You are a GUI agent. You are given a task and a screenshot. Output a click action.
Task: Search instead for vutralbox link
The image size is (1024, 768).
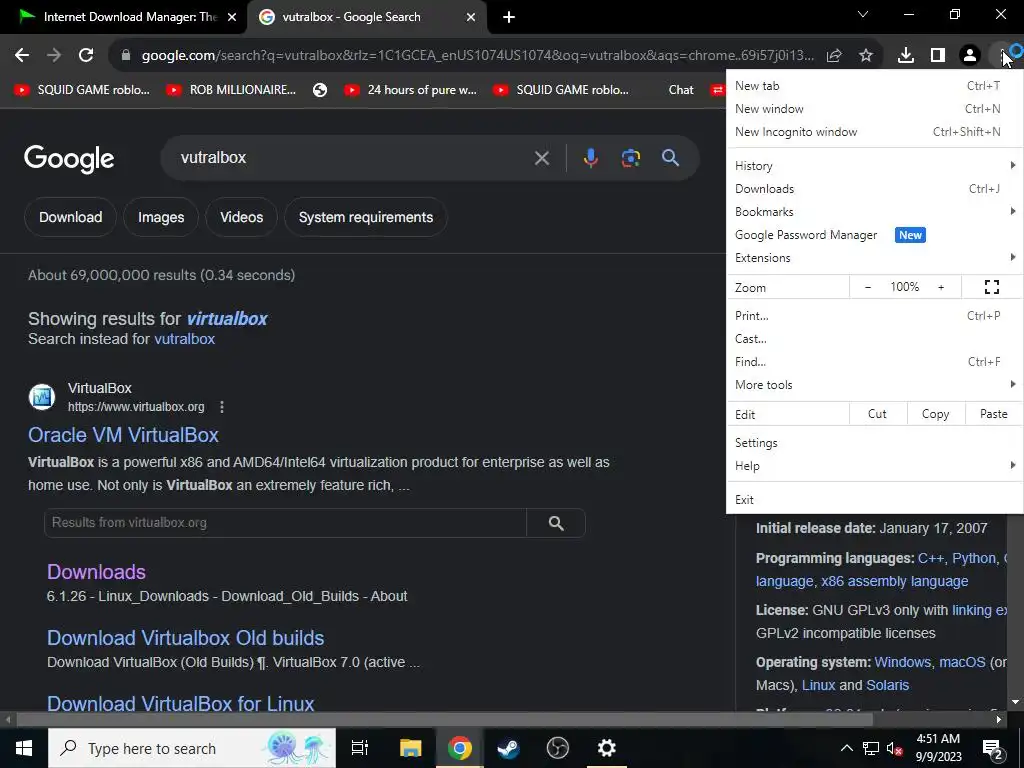pyautogui.click(x=184, y=339)
